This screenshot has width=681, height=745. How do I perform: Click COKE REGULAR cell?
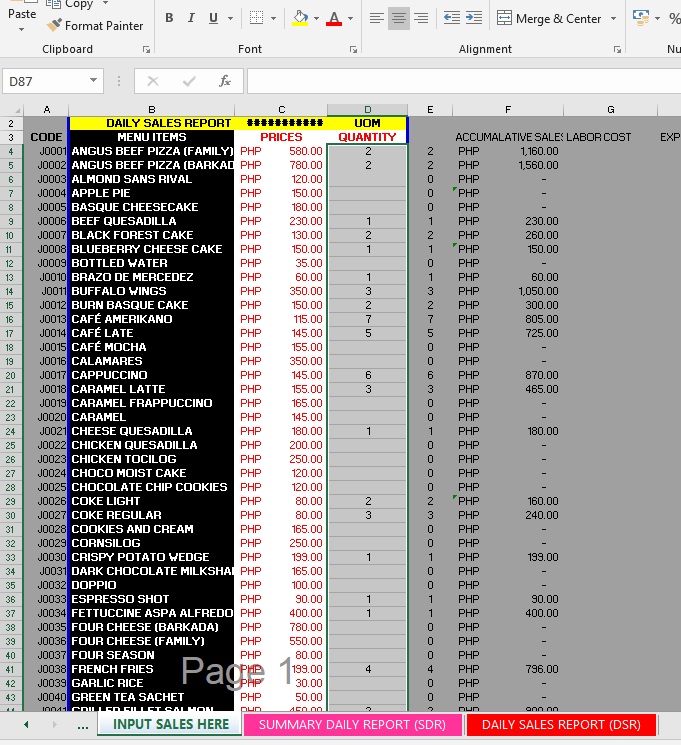(x=152, y=515)
